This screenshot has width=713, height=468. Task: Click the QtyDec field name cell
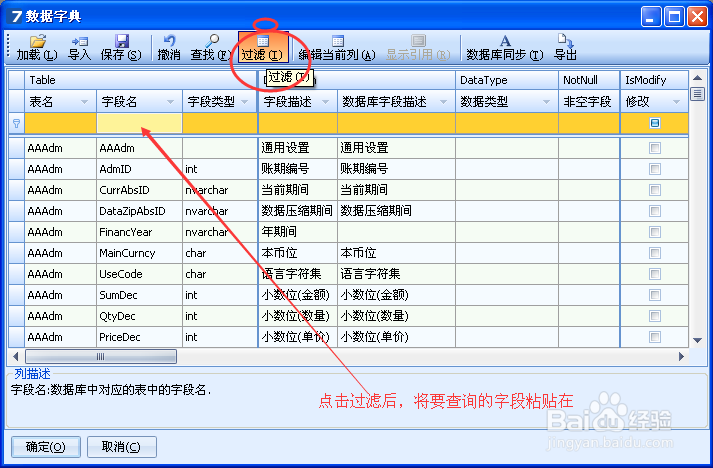140,316
